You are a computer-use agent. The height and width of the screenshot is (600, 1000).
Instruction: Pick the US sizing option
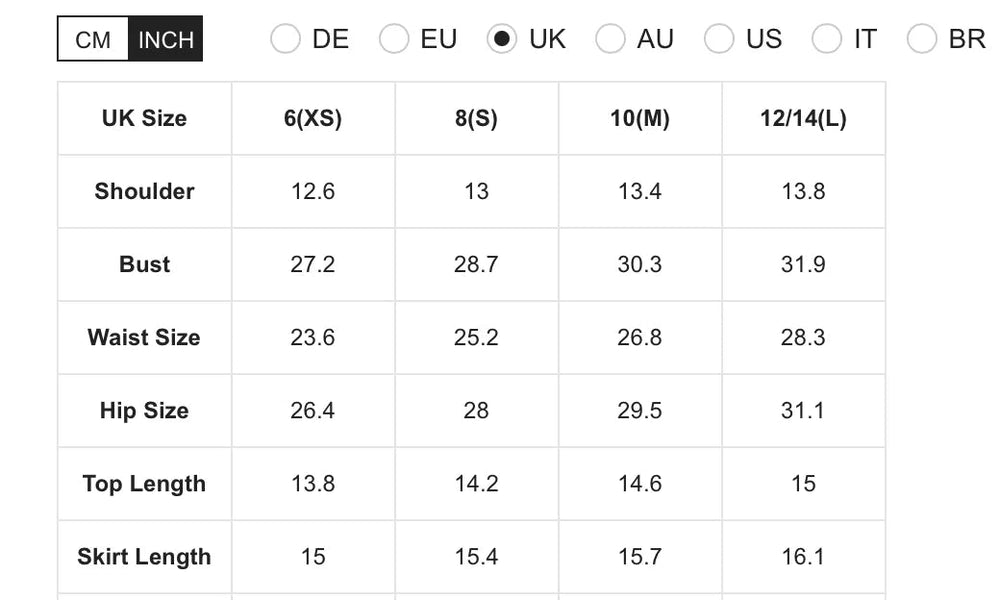point(719,39)
